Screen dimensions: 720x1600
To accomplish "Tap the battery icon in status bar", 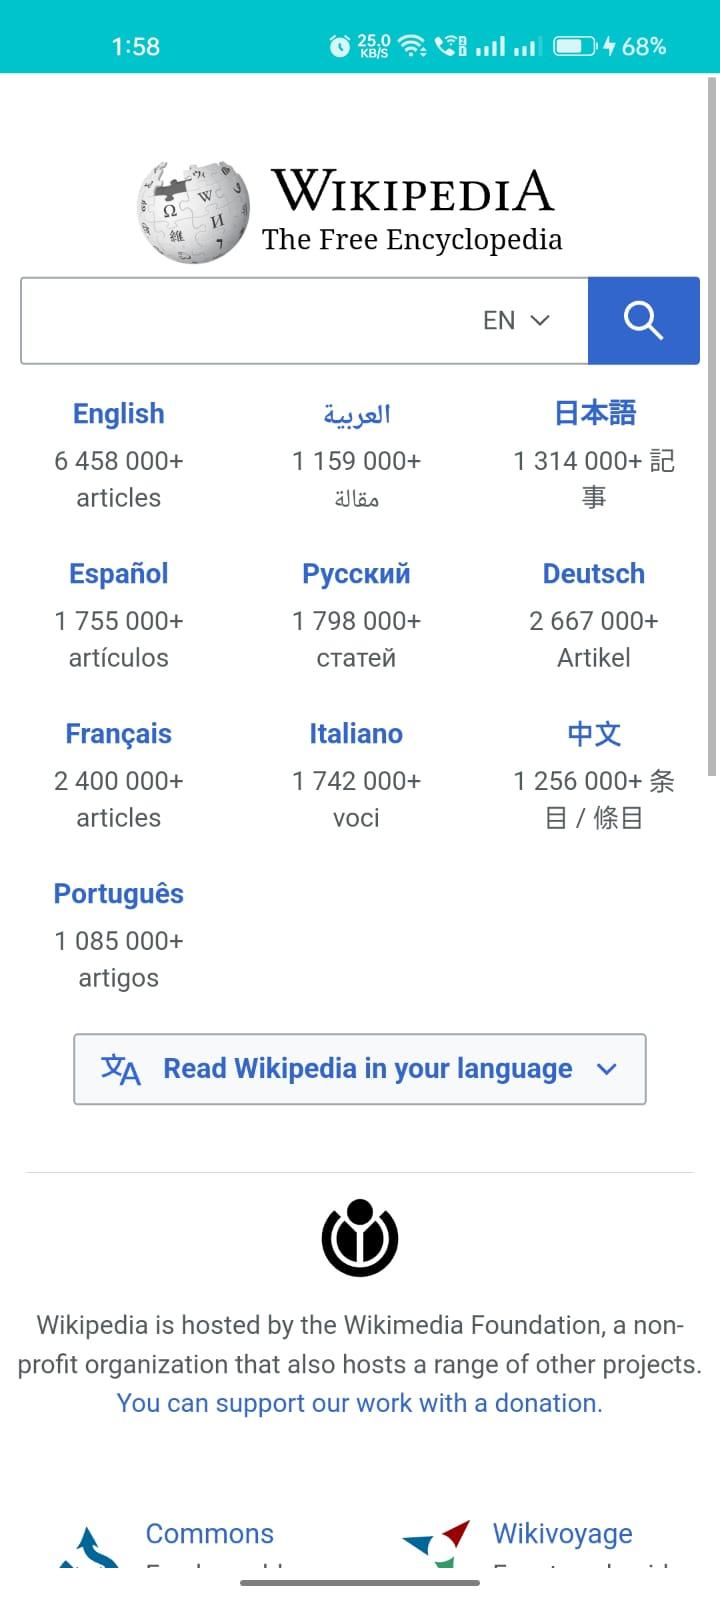I will (x=575, y=46).
